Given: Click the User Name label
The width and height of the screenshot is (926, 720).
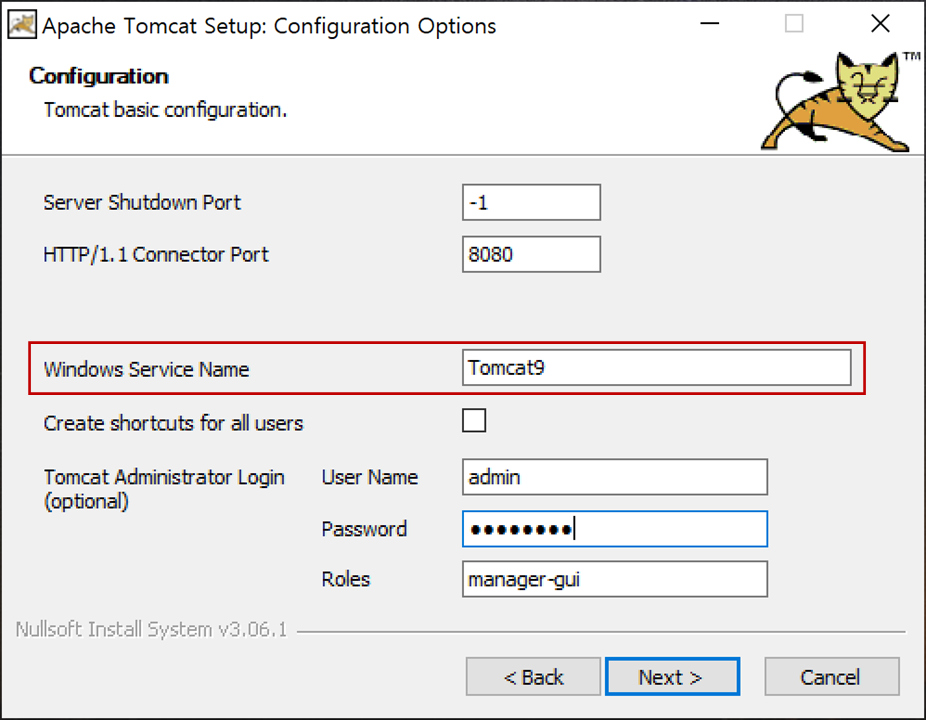Looking at the screenshot, I should [x=370, y=477].
